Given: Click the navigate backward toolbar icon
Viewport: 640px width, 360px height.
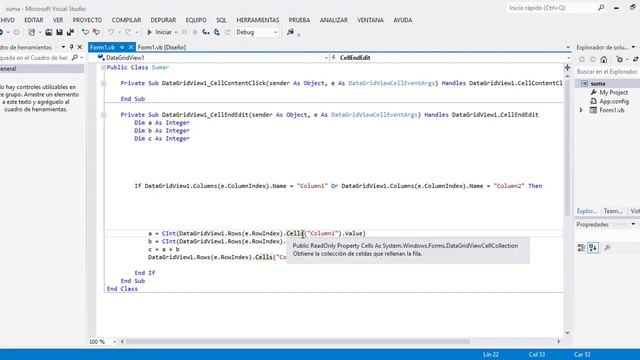Looking at the screenshot, I should click(x=2, y=32).
